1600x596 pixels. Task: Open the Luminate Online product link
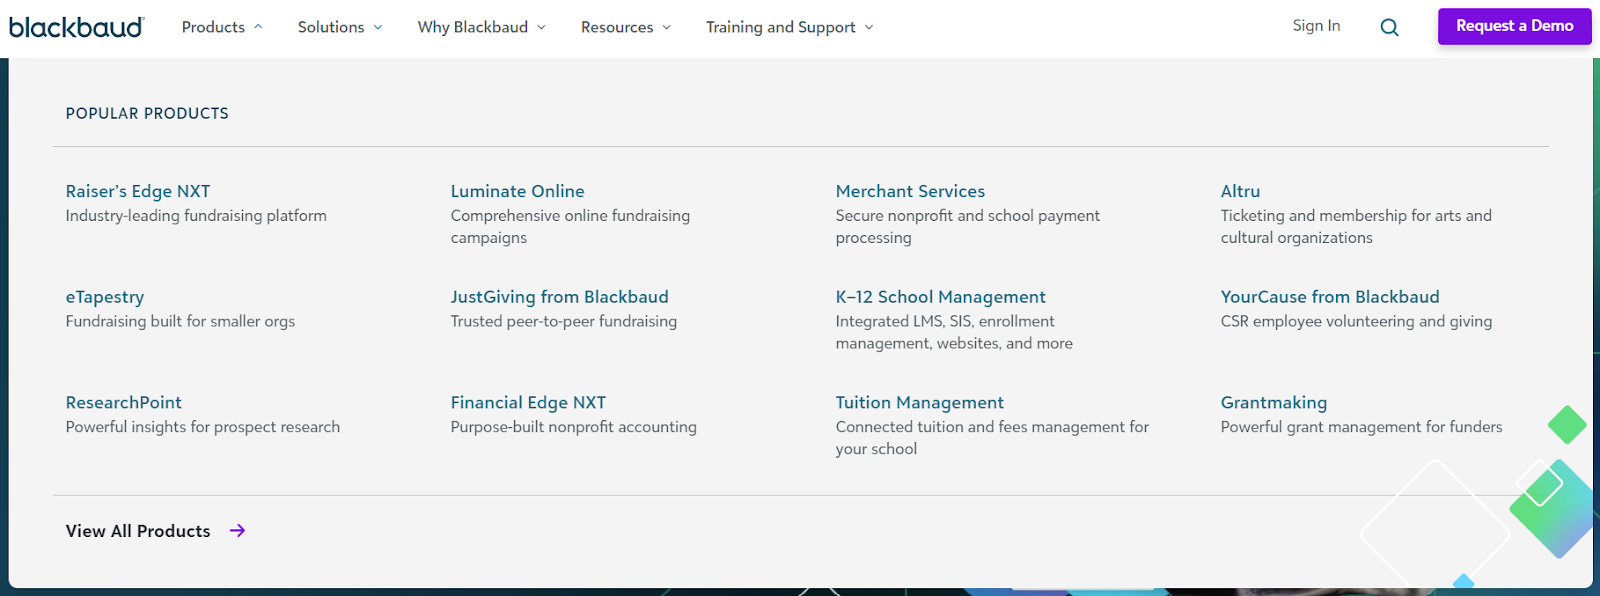click(517, 191)
